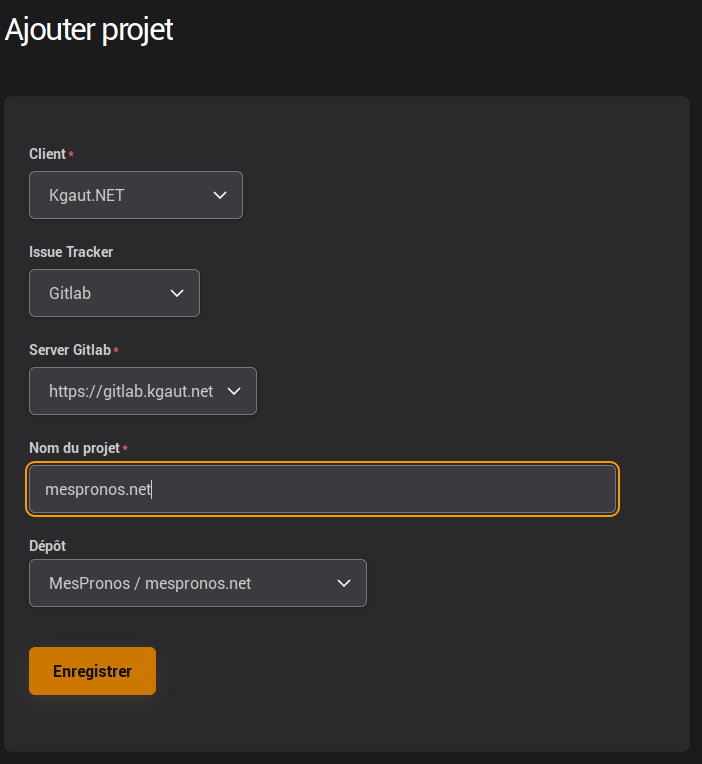Click the Server Gitlab field label
The image size is (702, 764).
70,350
